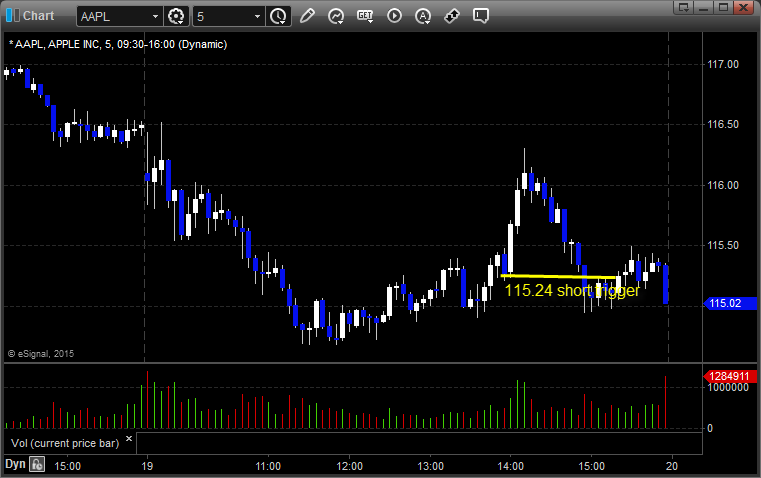Toggle the Dyn lock icon
This screenshot has width=761, height=478.
(x=37, y=464)
